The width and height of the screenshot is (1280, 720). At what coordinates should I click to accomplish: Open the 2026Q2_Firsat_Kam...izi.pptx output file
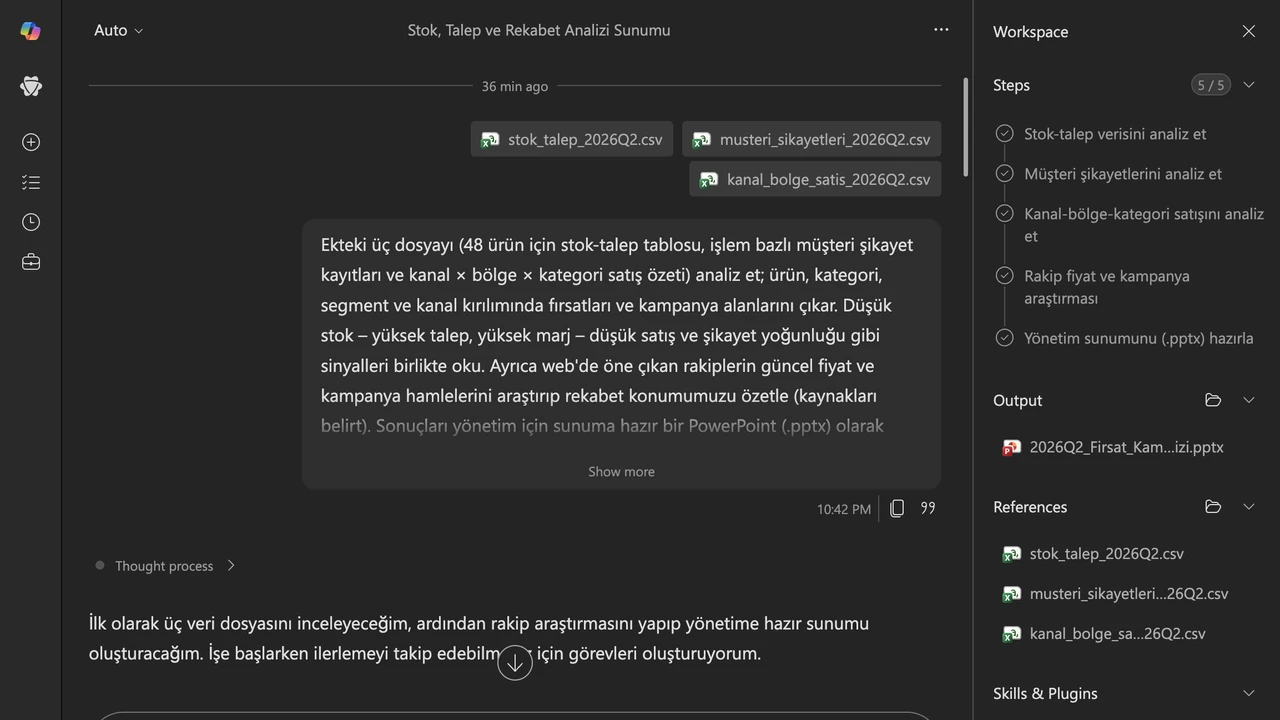pos(1126,447)
